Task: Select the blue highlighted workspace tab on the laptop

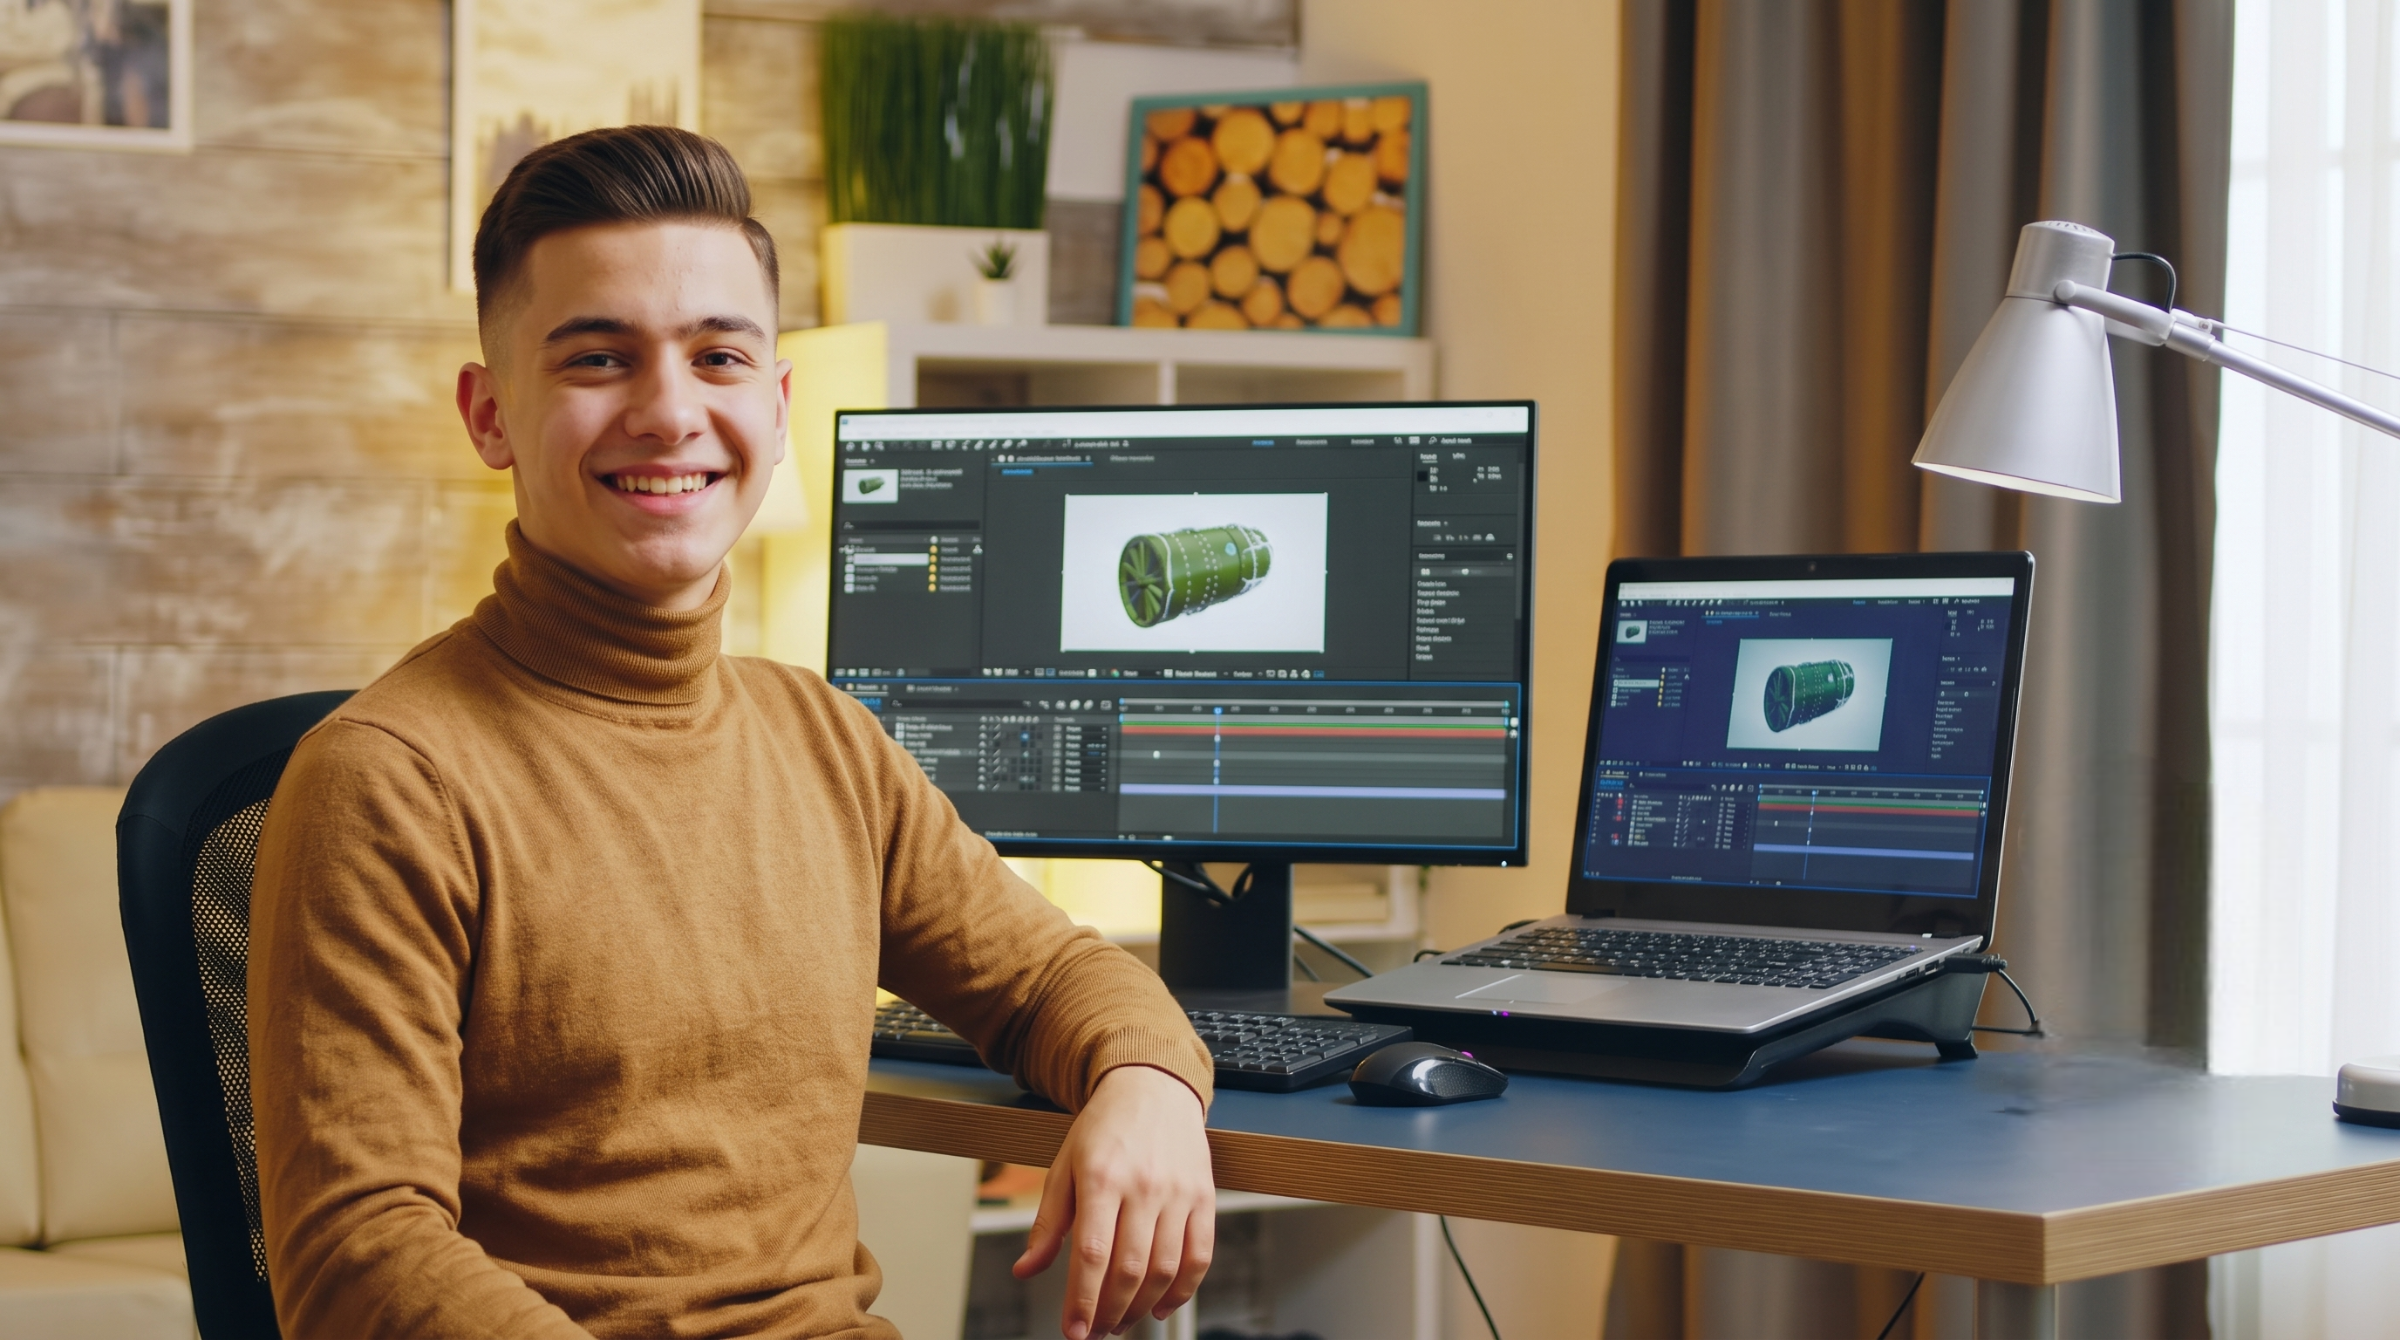Action: [1860, 602]
